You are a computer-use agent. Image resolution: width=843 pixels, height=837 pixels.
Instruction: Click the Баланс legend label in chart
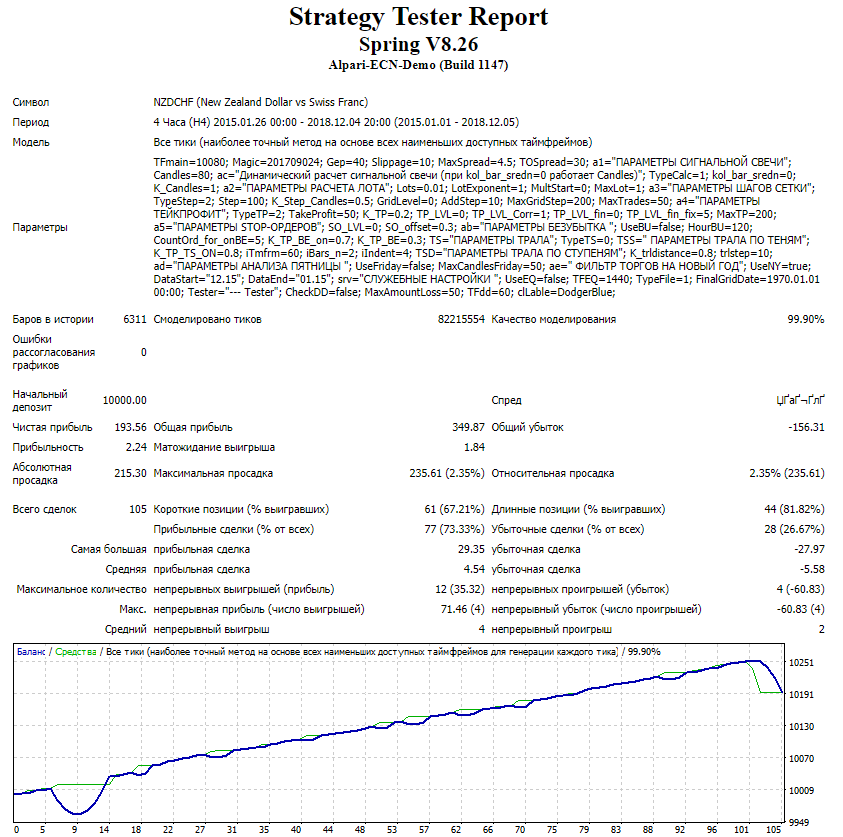[x=33, y=651]
